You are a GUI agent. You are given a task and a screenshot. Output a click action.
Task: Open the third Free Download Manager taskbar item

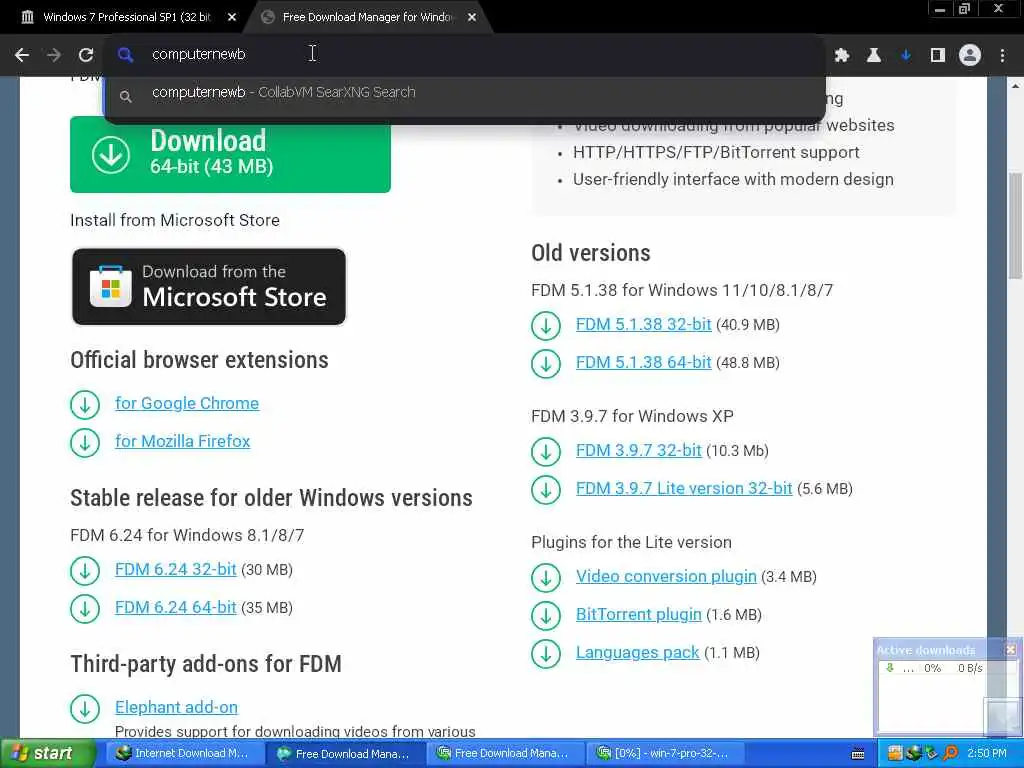coord(504,754)
